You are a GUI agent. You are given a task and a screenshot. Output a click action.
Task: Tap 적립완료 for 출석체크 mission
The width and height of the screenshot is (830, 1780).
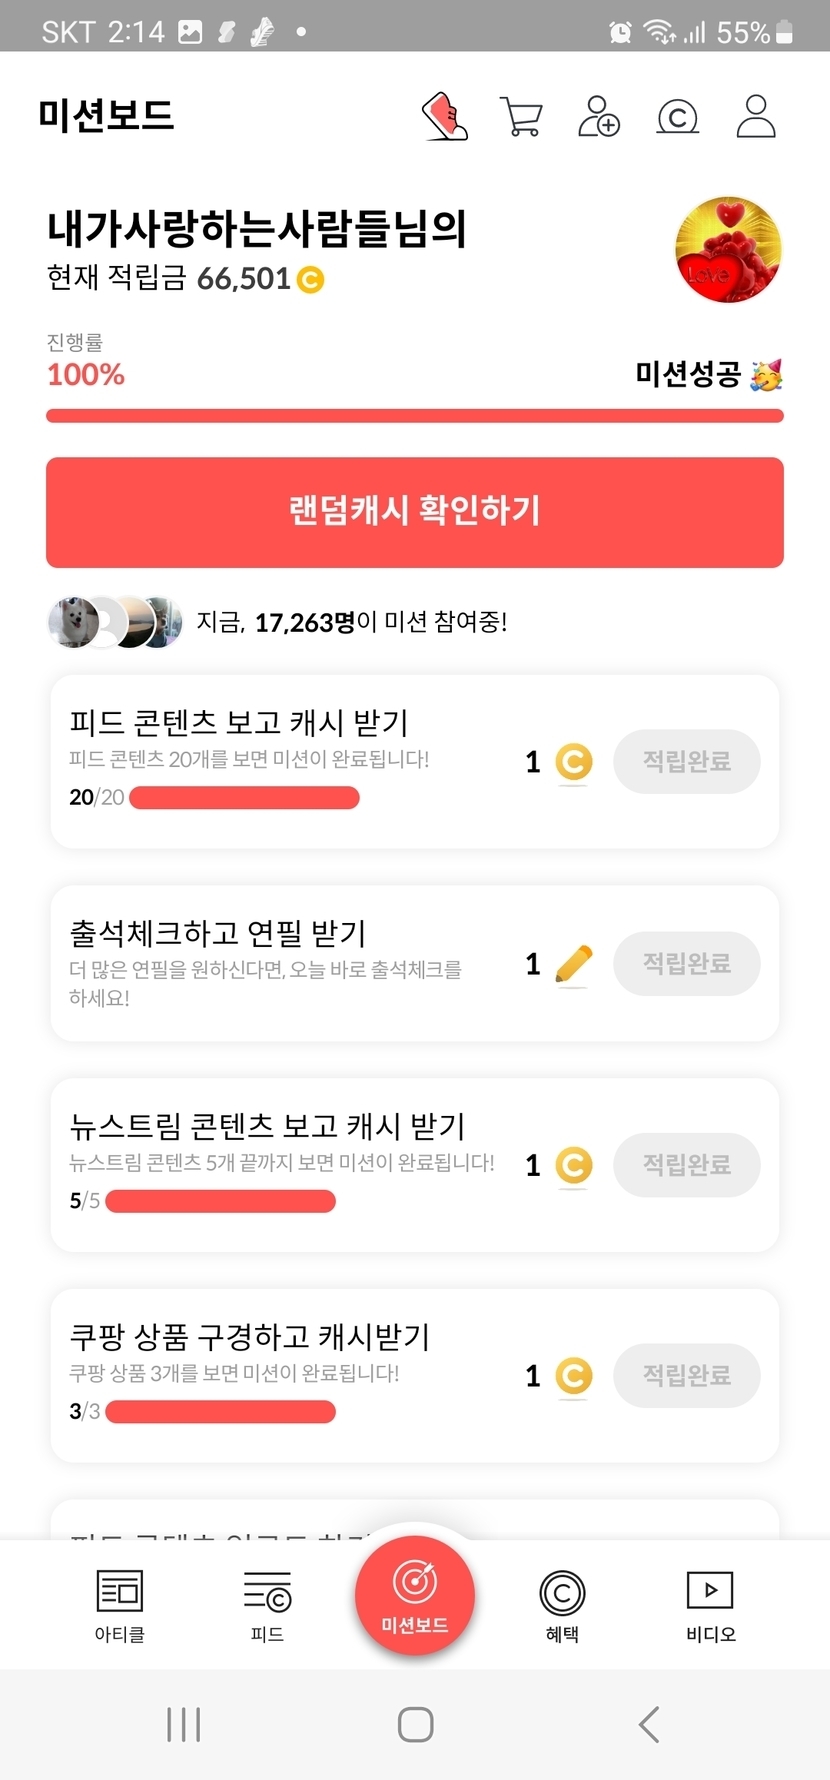click(686, 964)
